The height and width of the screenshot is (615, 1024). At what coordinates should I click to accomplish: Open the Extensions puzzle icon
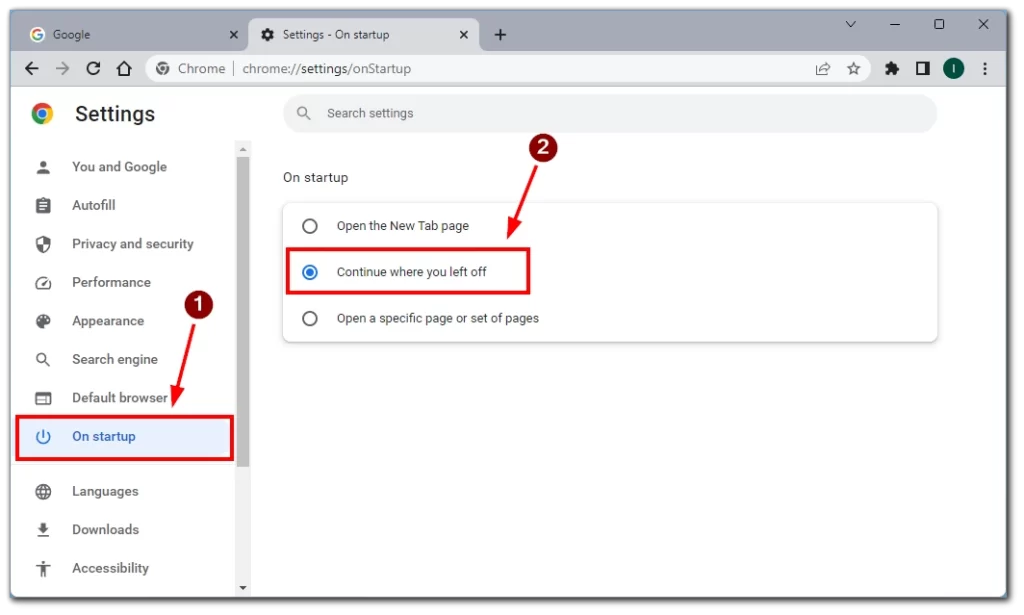click(x=891, y=69)
